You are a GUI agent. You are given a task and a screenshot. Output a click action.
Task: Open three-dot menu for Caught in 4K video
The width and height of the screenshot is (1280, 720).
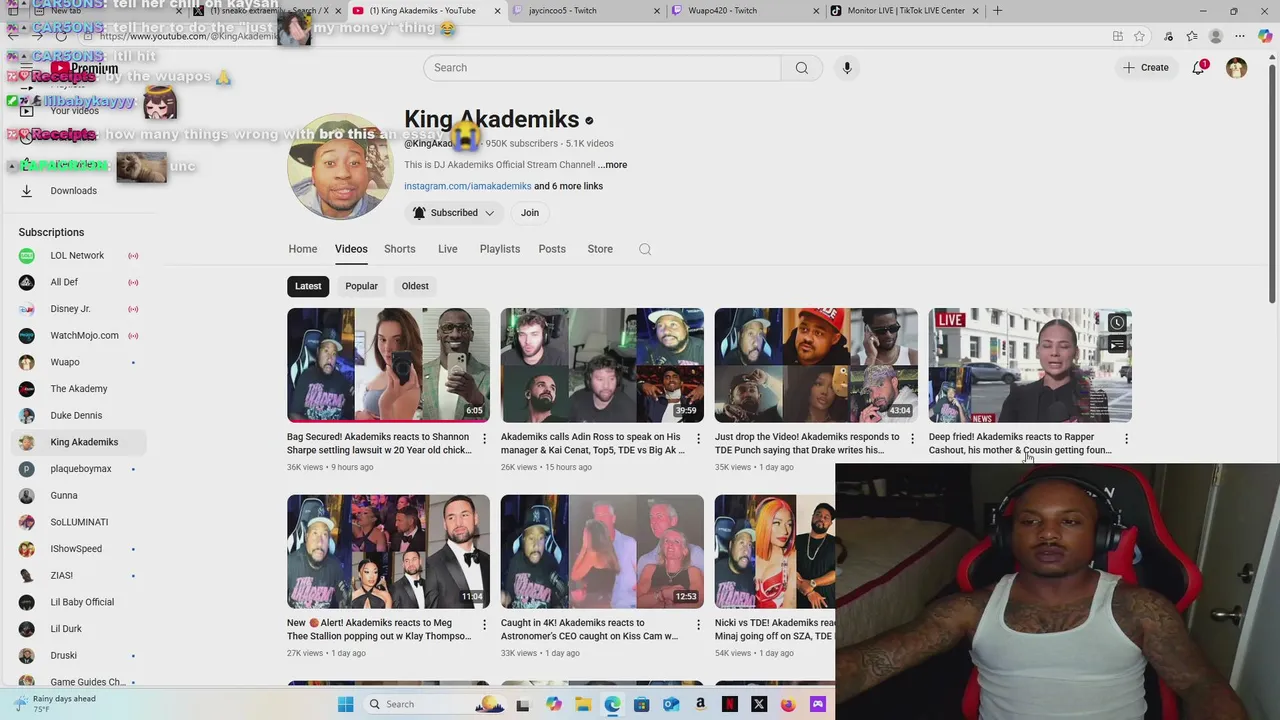698,624
